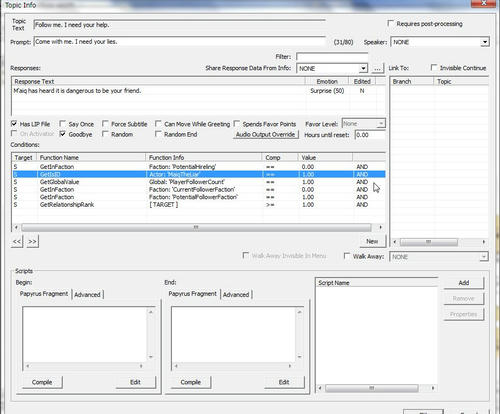Click New condition button
This screenshot has height=414, width=500.
[372, 241]
